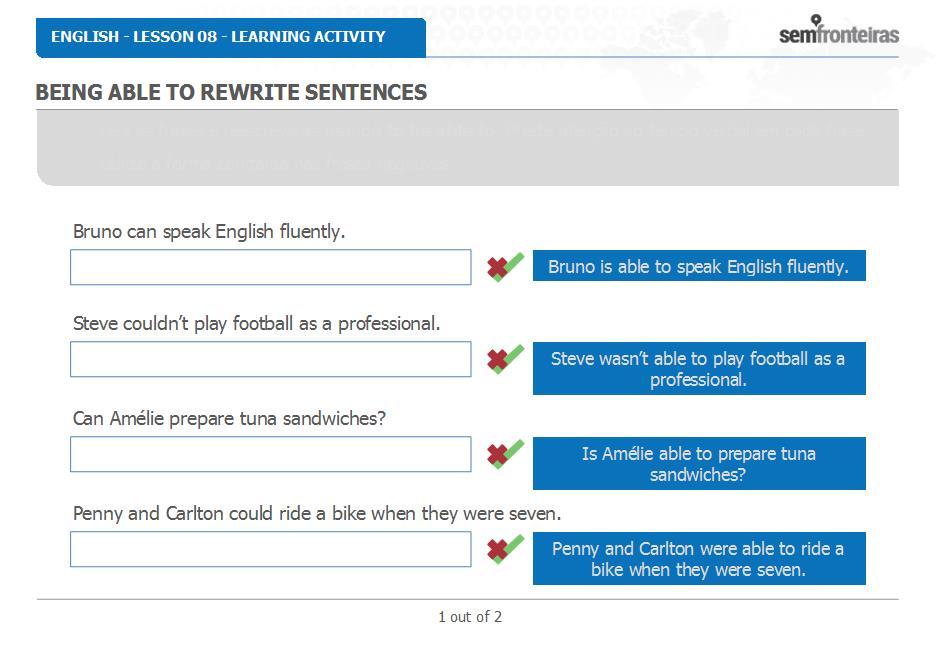
Task: Click the location pin above semfronteiras logo
Action: (816, 20)
